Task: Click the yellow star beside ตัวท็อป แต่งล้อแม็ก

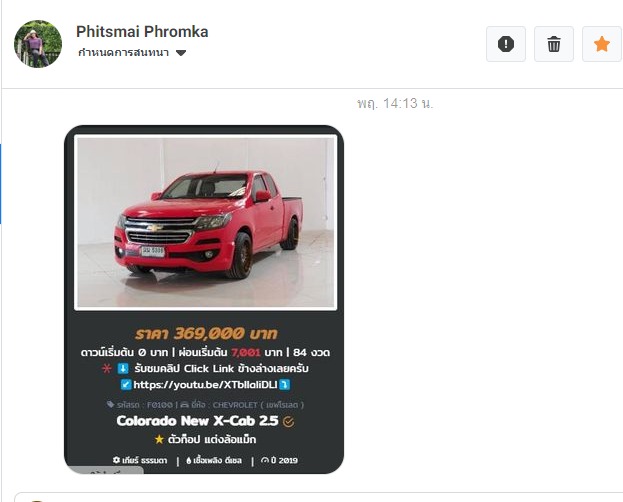Action: 159,440
